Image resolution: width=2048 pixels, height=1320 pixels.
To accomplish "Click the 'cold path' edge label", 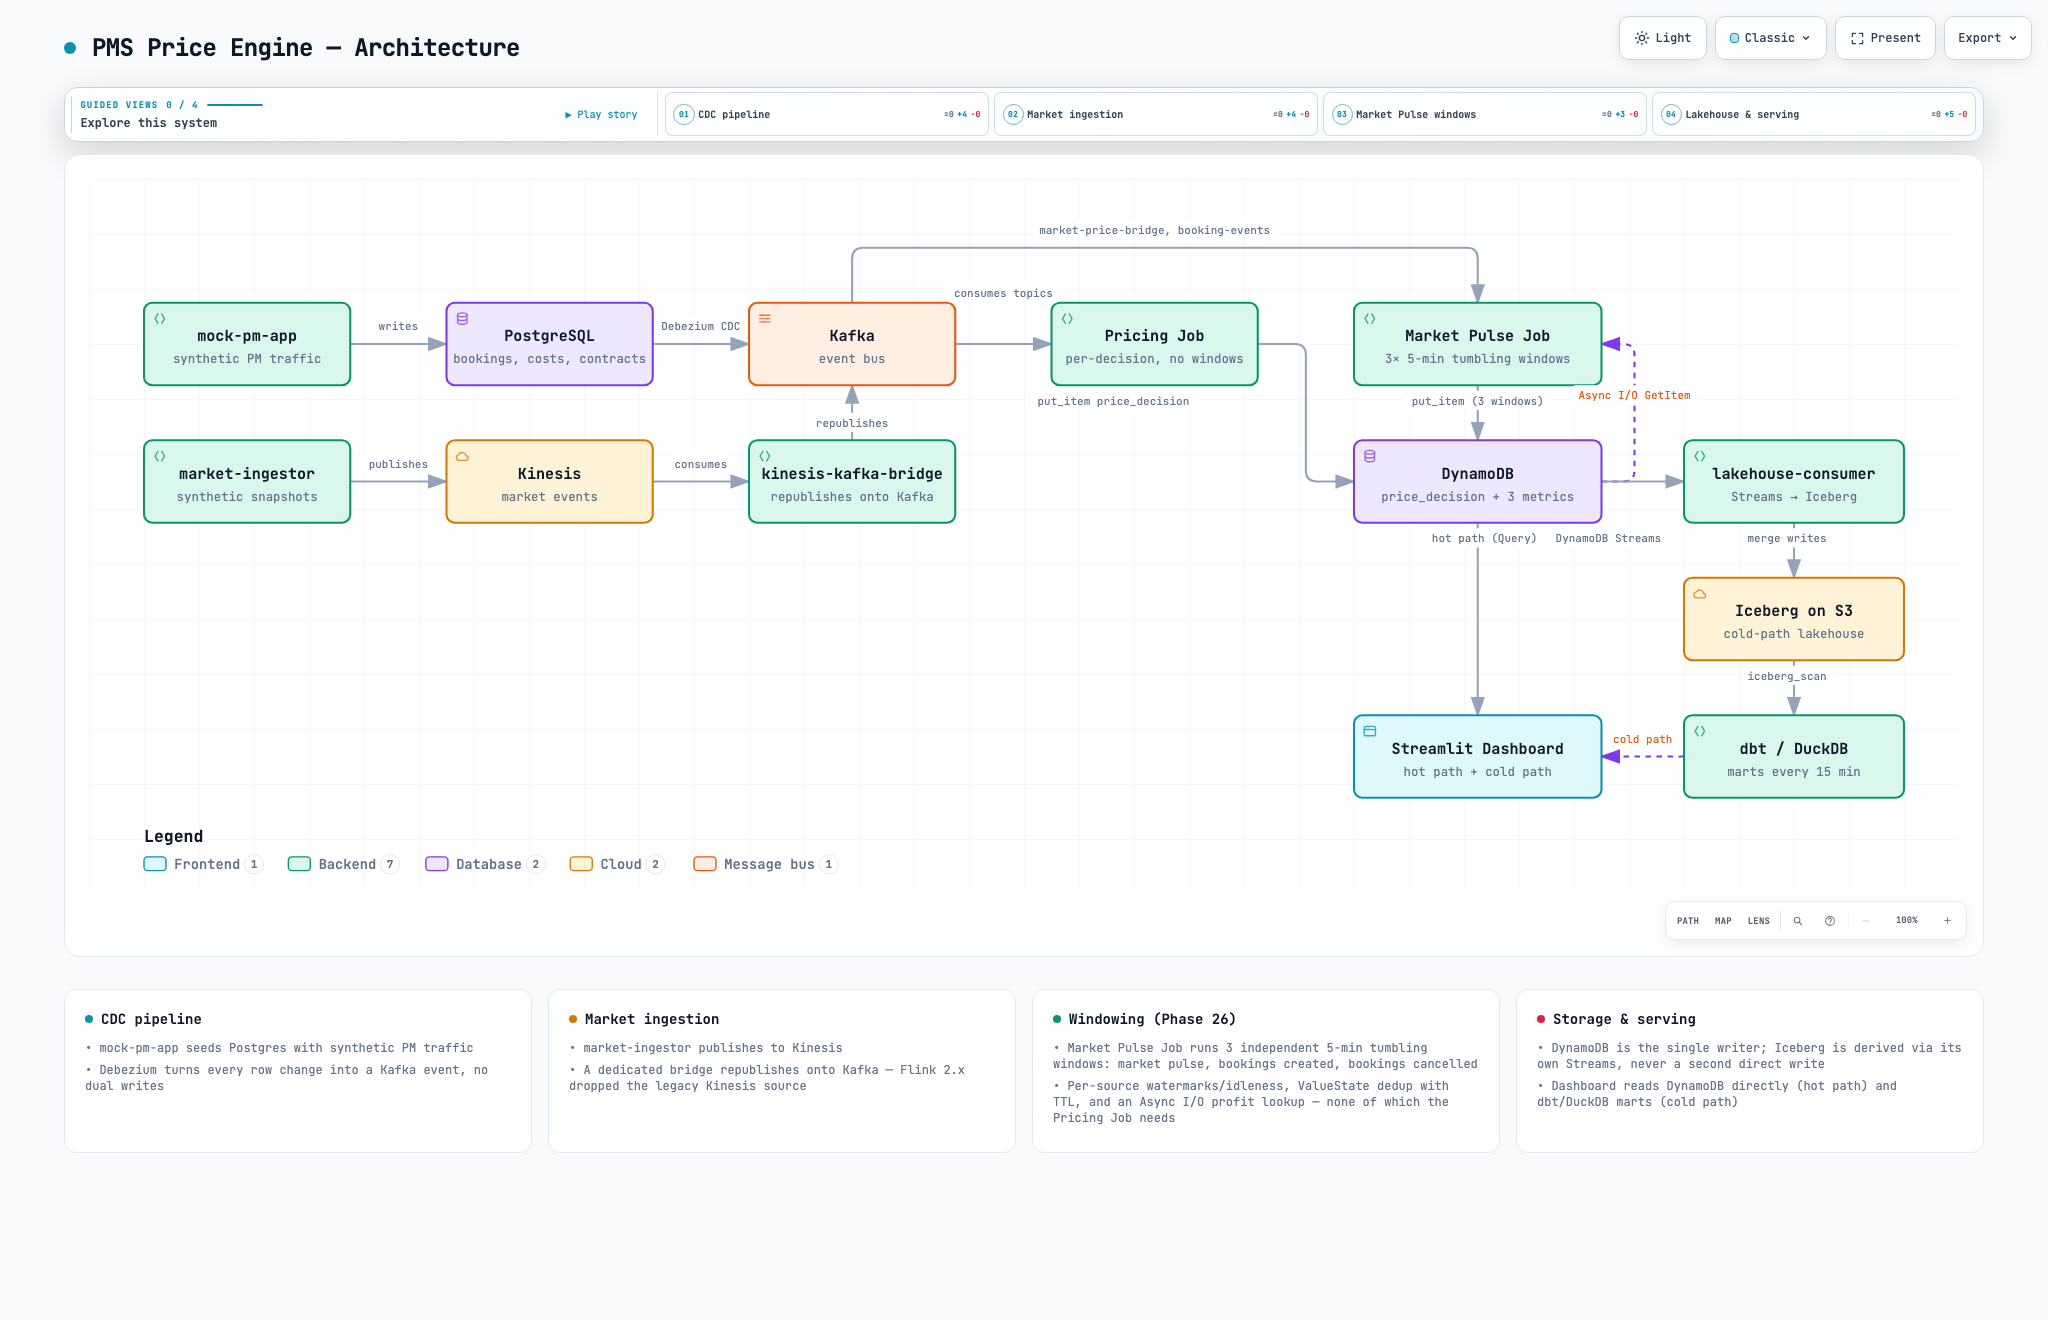I will click(1642, 740).
